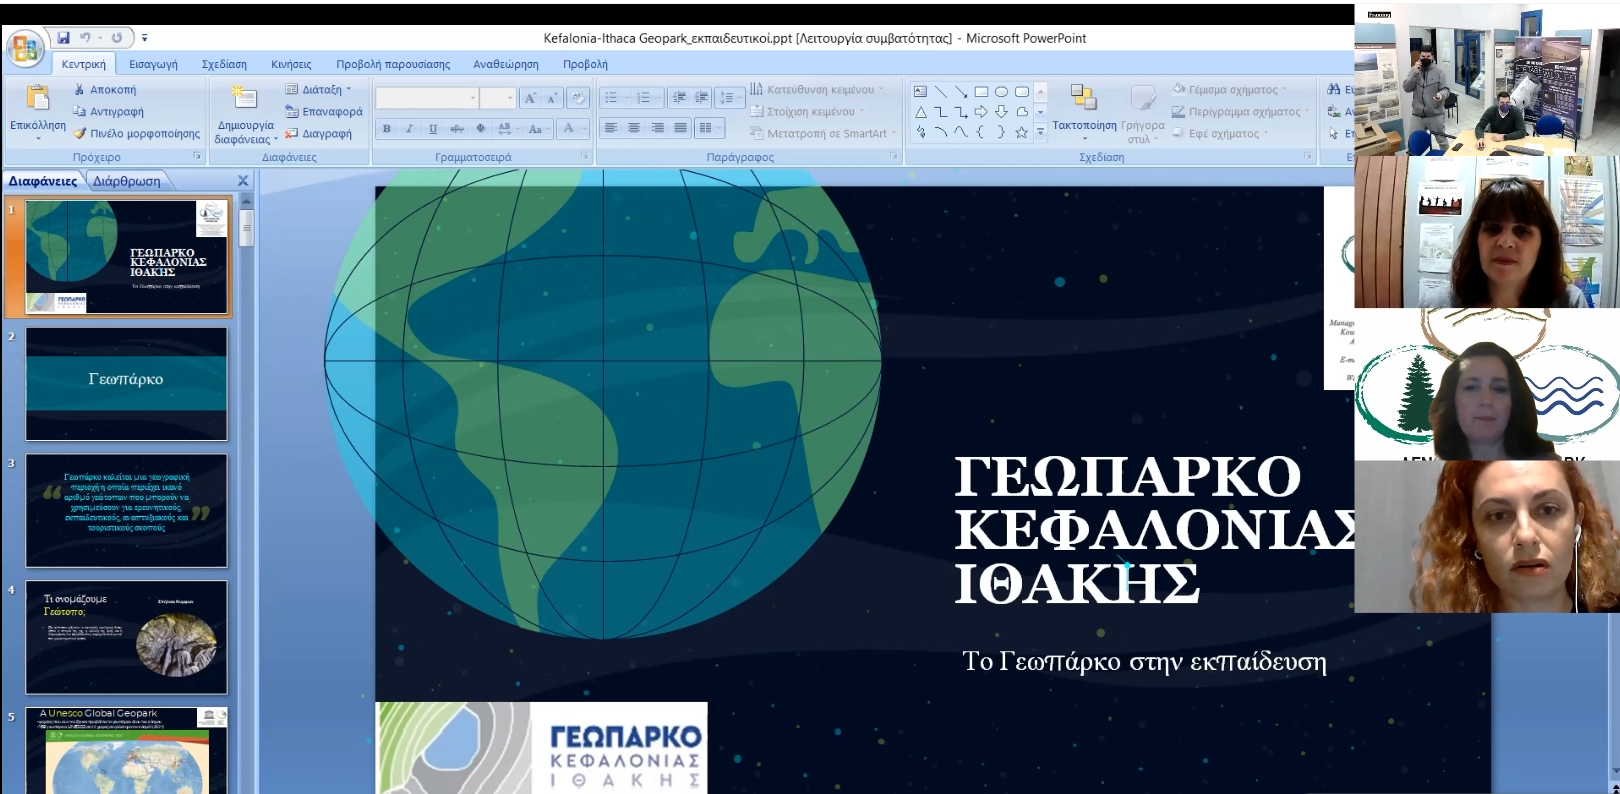
Task: Click the Επικόλληση paste icon
Action: pos(37,98)
